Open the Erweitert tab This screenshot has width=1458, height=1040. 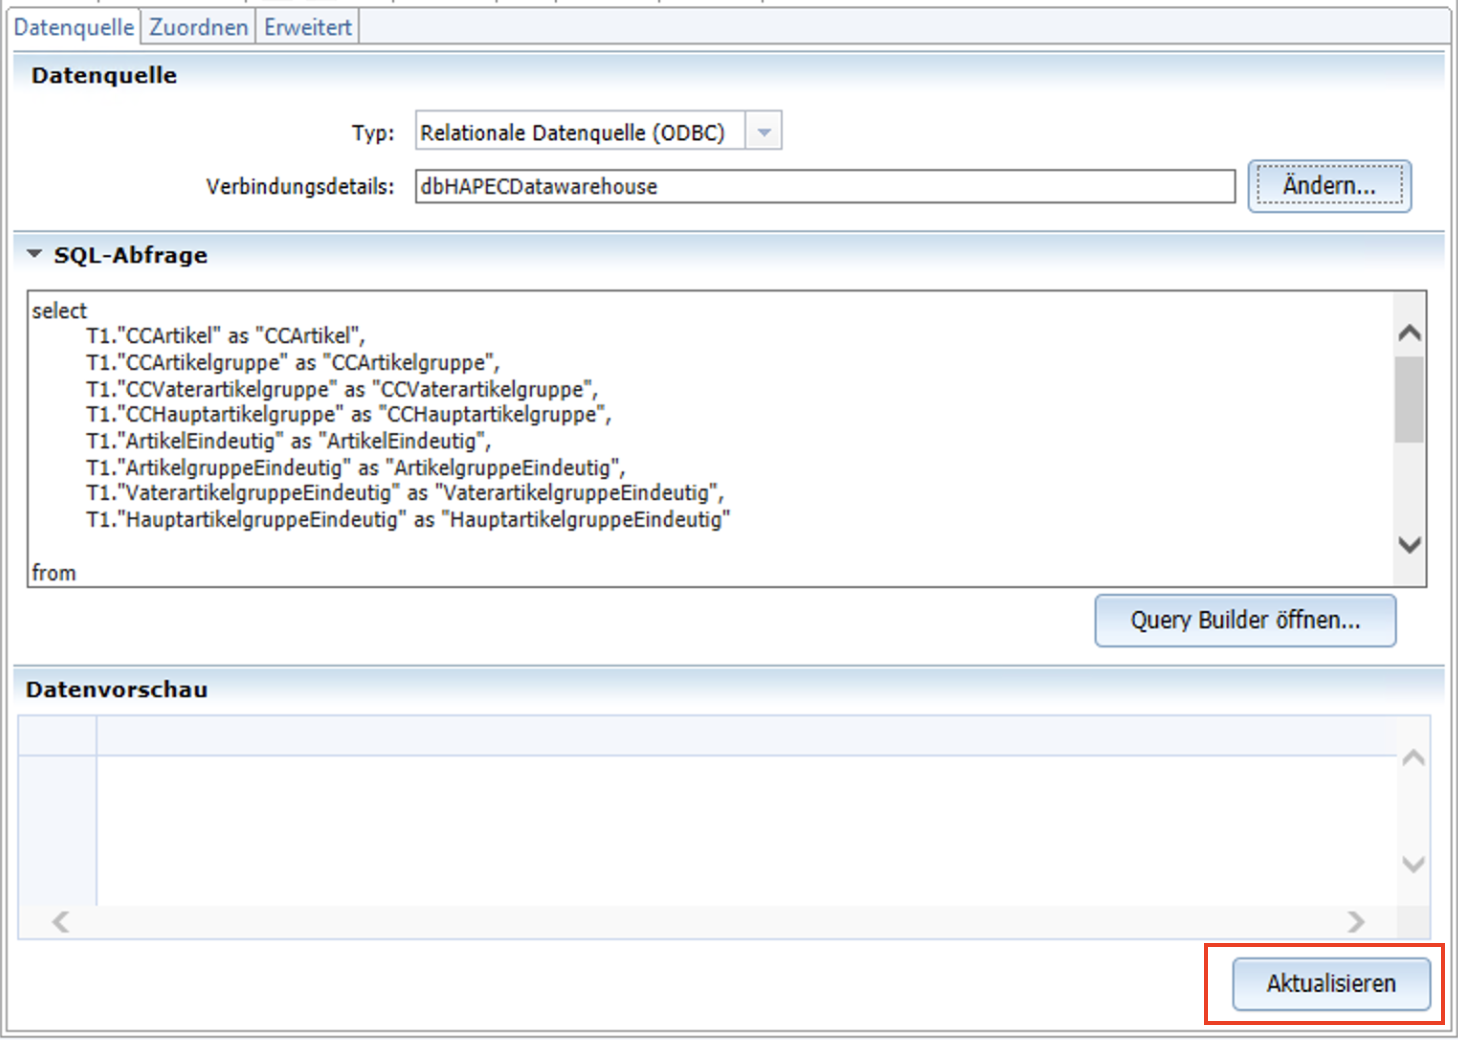pos(307,27)
